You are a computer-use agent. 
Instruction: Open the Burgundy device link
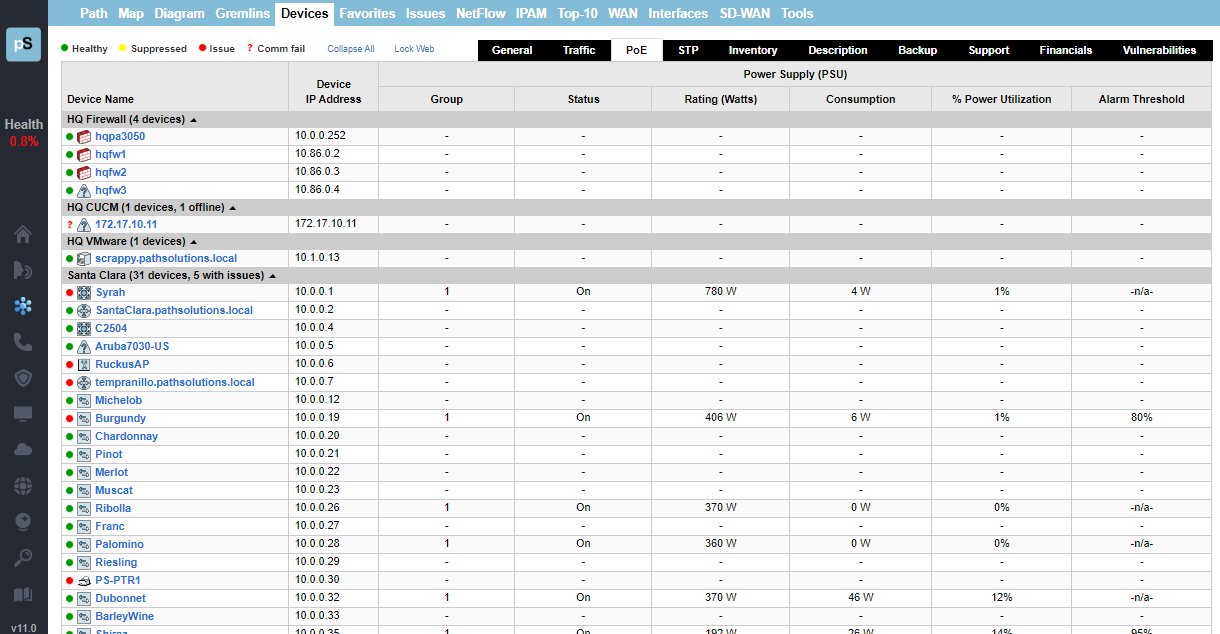[x=120, y=418]
